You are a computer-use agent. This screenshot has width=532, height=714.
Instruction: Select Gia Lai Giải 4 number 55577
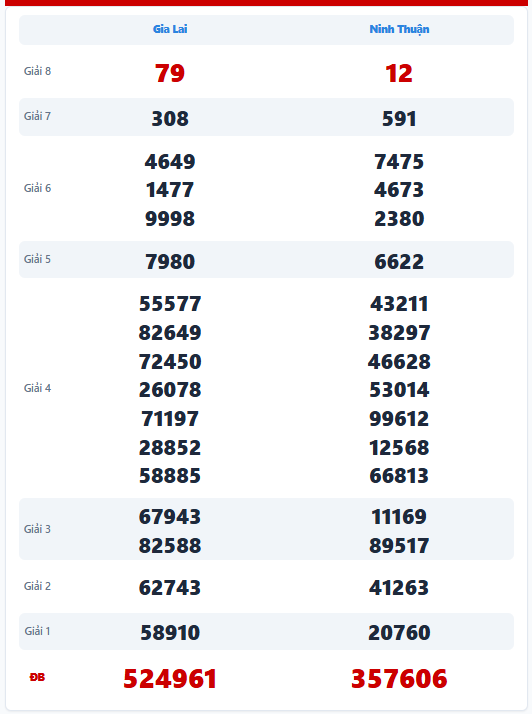click(x=170, y=304)
